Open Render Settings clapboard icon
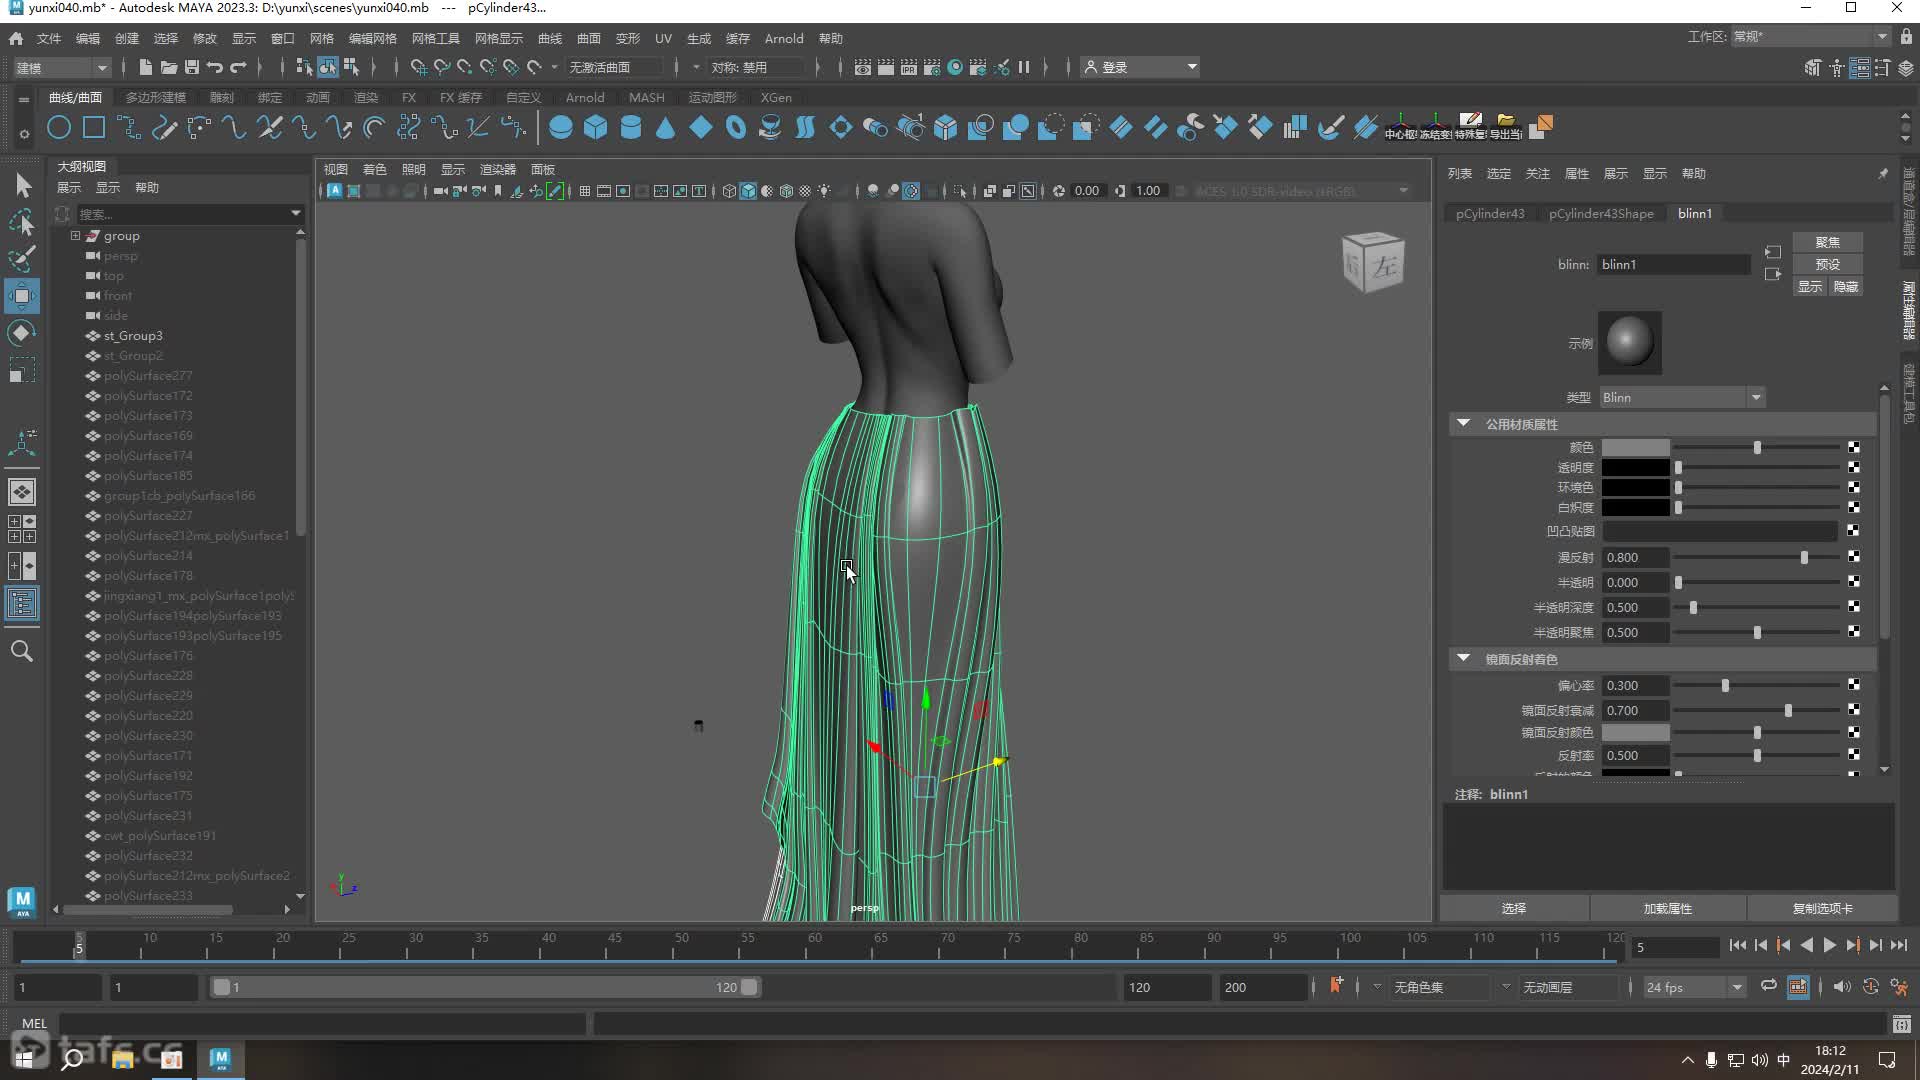The height and width of the screenshot is (1080, 1920). click(x=932, y=67)
